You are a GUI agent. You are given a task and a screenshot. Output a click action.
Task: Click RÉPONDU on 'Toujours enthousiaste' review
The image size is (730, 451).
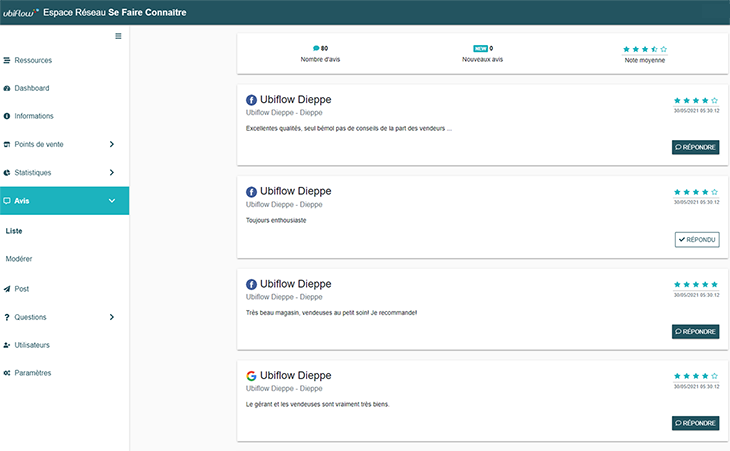[x=697, y=240]
